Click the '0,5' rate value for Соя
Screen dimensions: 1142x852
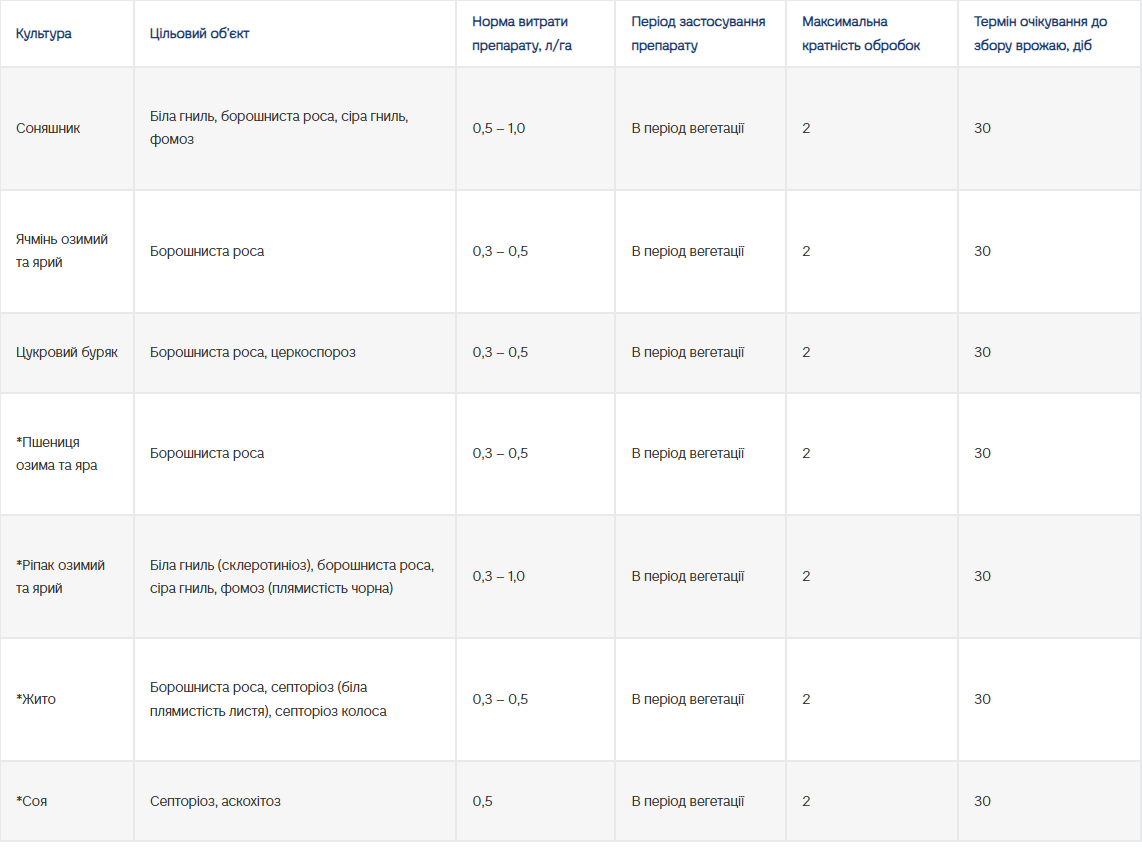(482, 802)
